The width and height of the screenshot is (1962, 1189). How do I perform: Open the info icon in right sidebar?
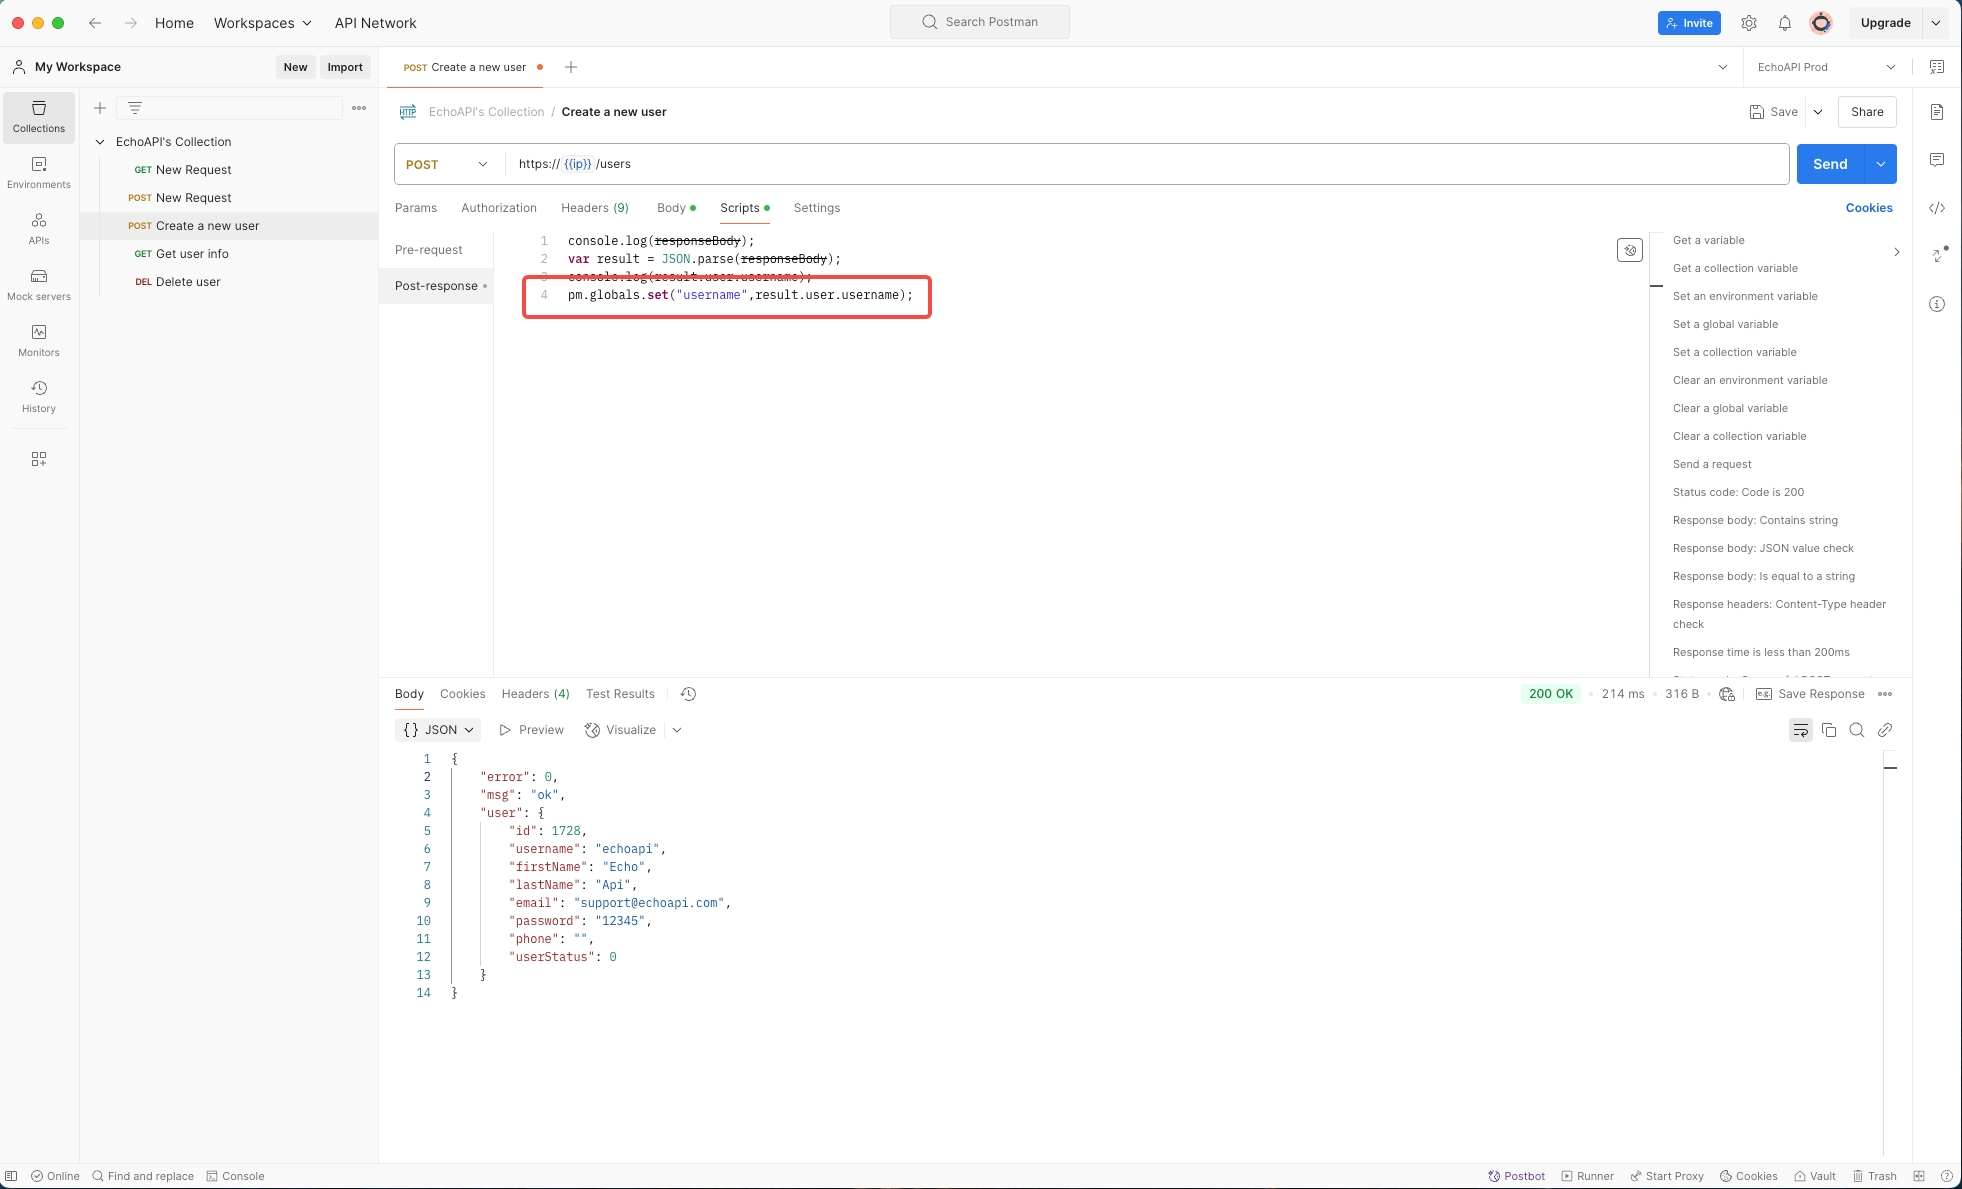1937,304
